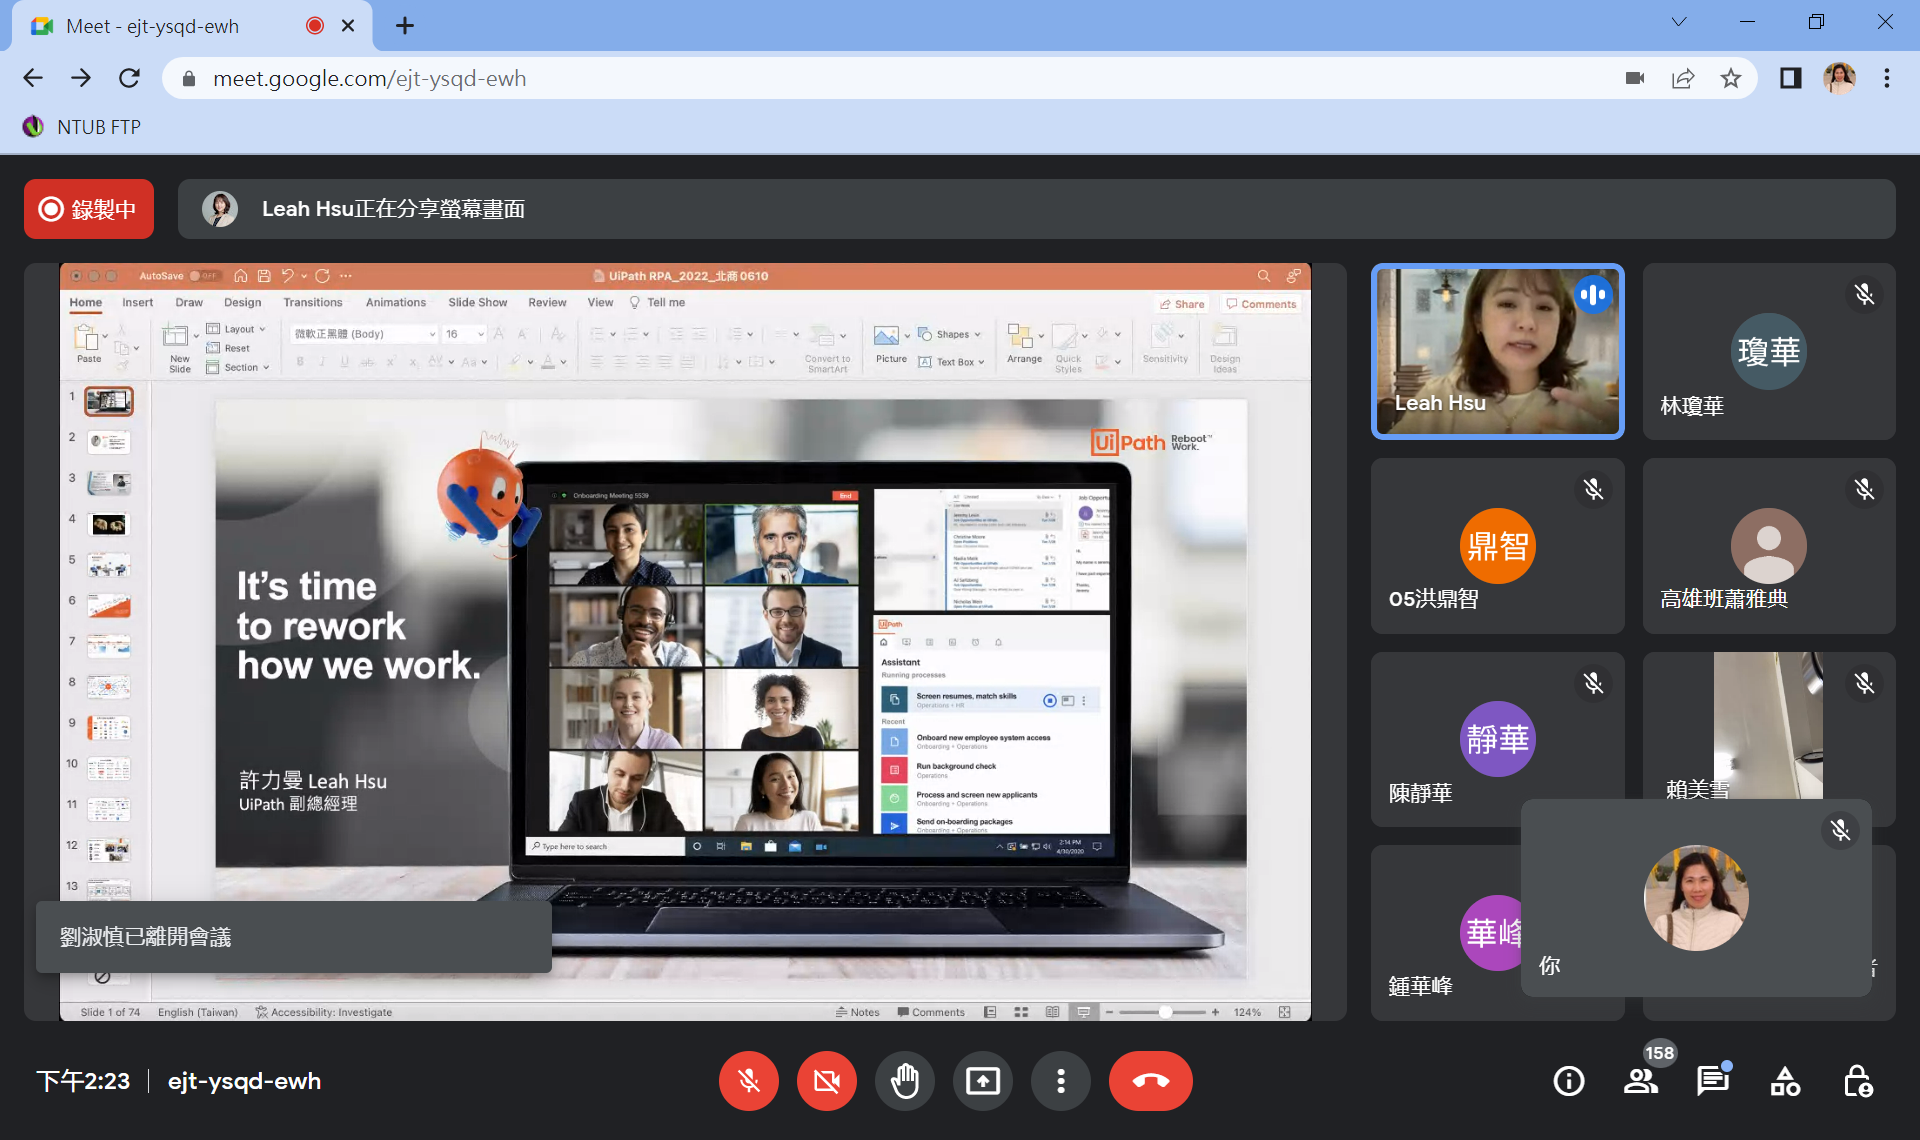Screen dimensions: 1920x1140
Task: Toggle AutoSave switch in PowerPoint
Action: tap(205, 276)
